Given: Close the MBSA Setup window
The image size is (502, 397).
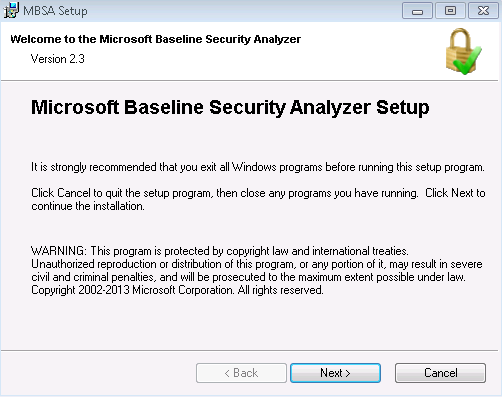Looking at the screenshot, I should (483, 11).
